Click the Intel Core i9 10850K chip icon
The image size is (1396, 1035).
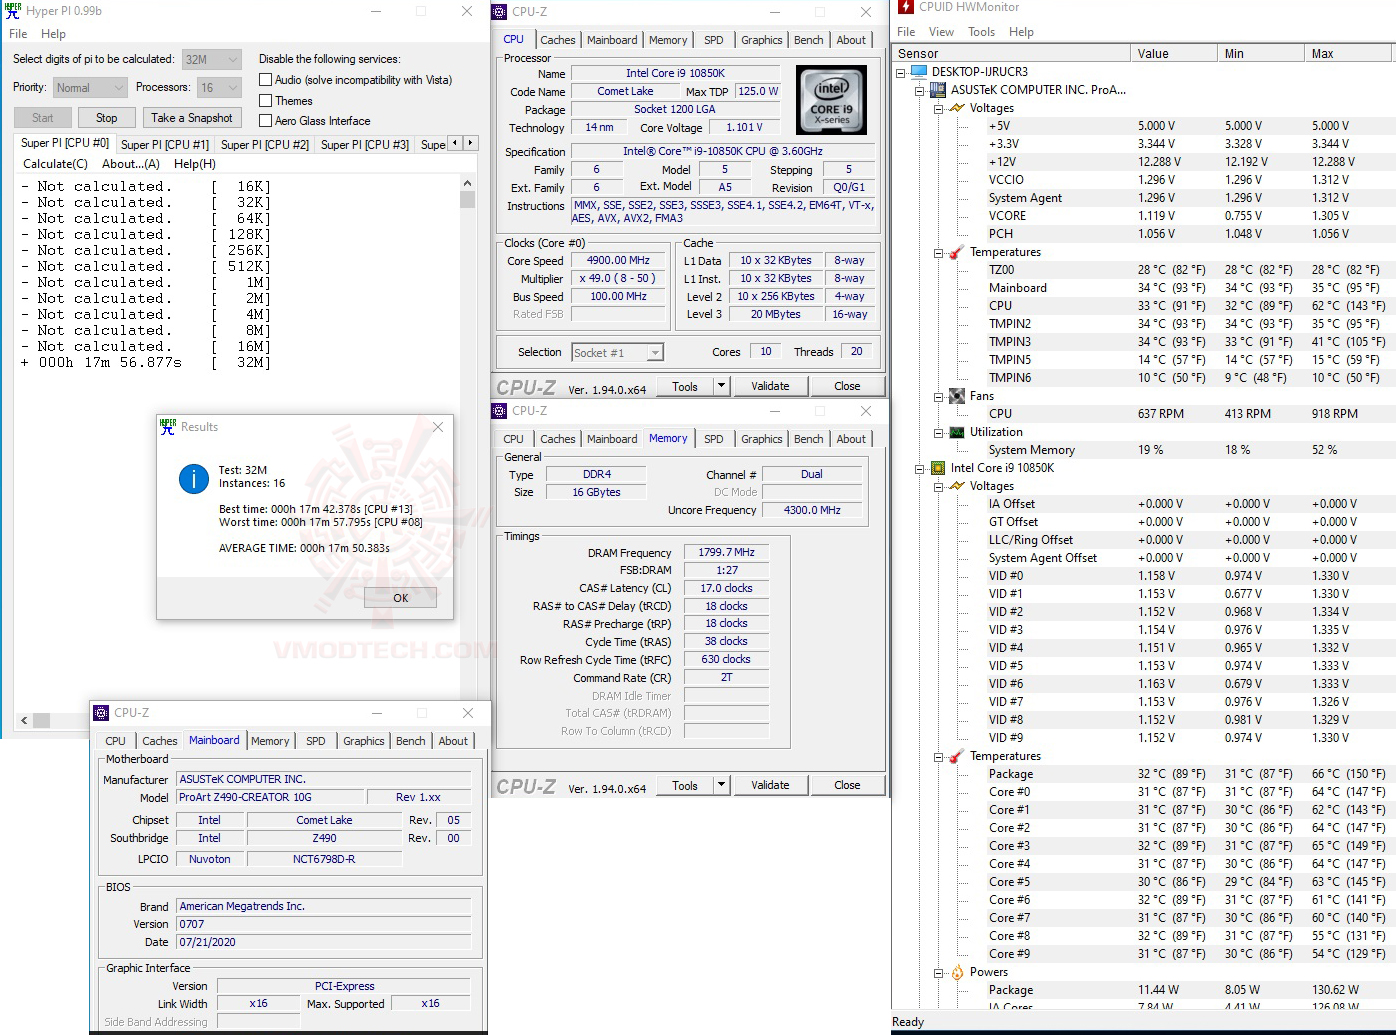(x=937, y=468)
